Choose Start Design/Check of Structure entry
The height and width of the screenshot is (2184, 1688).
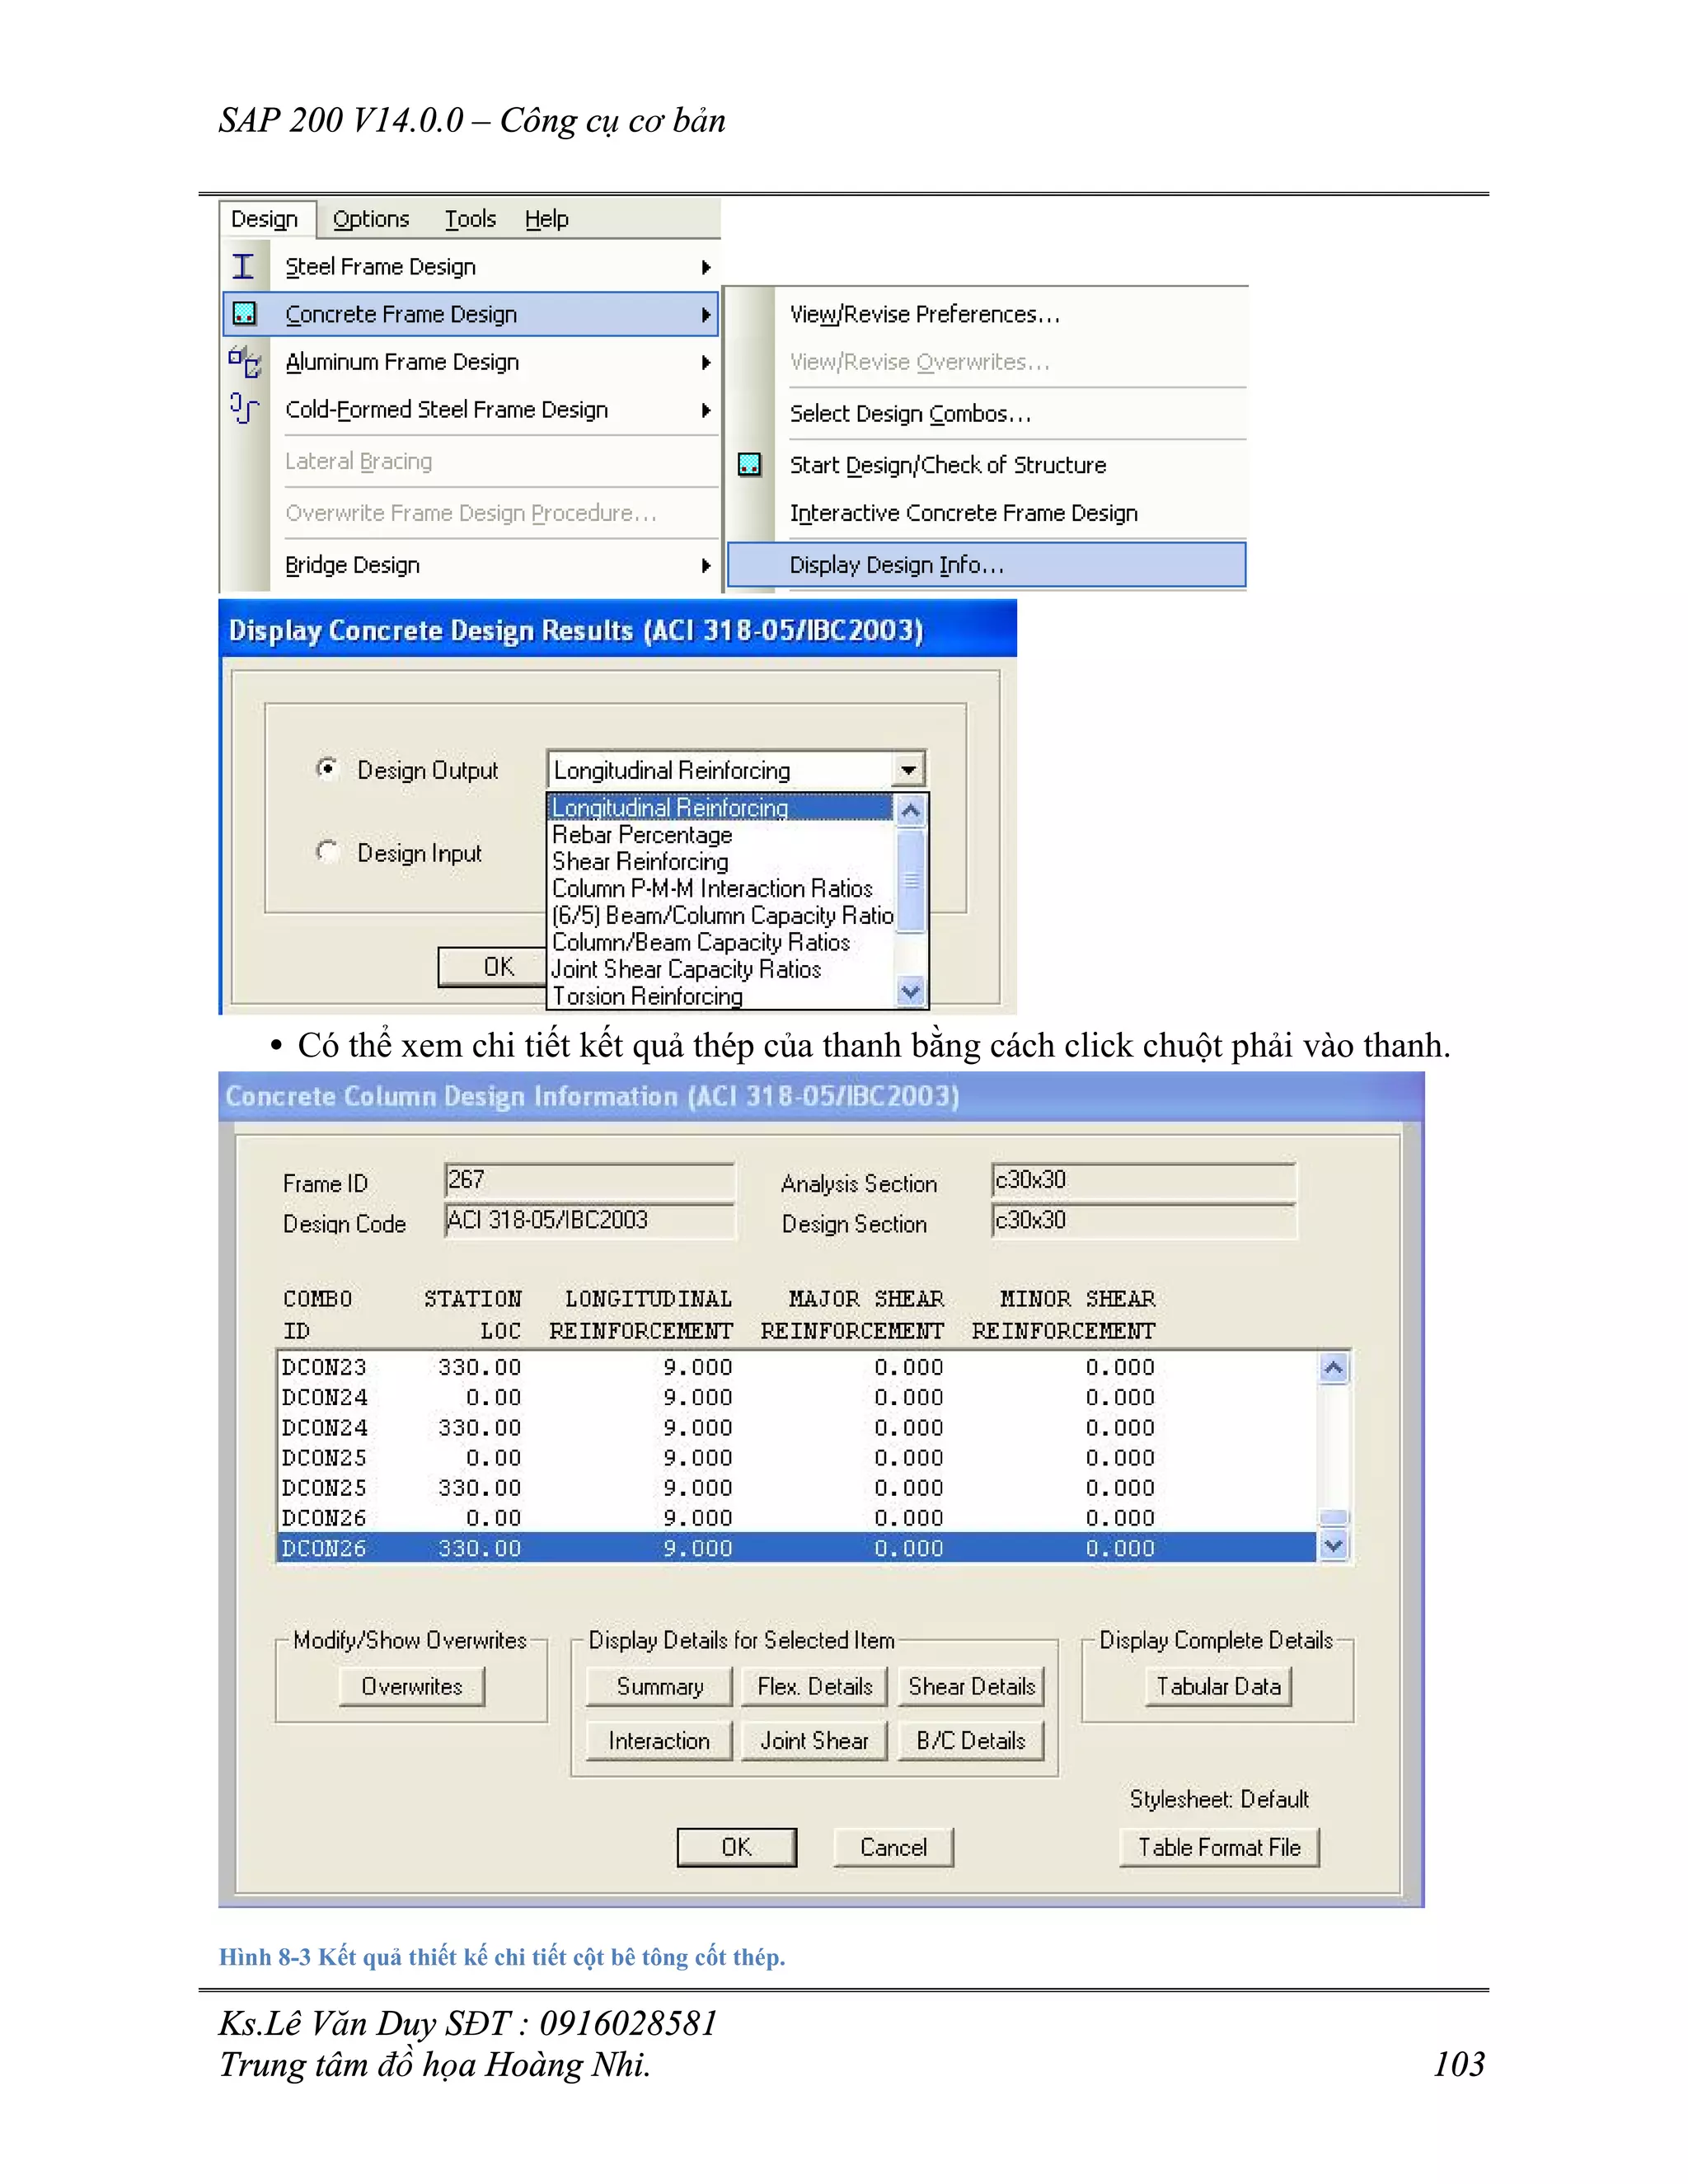coord(986,465)
